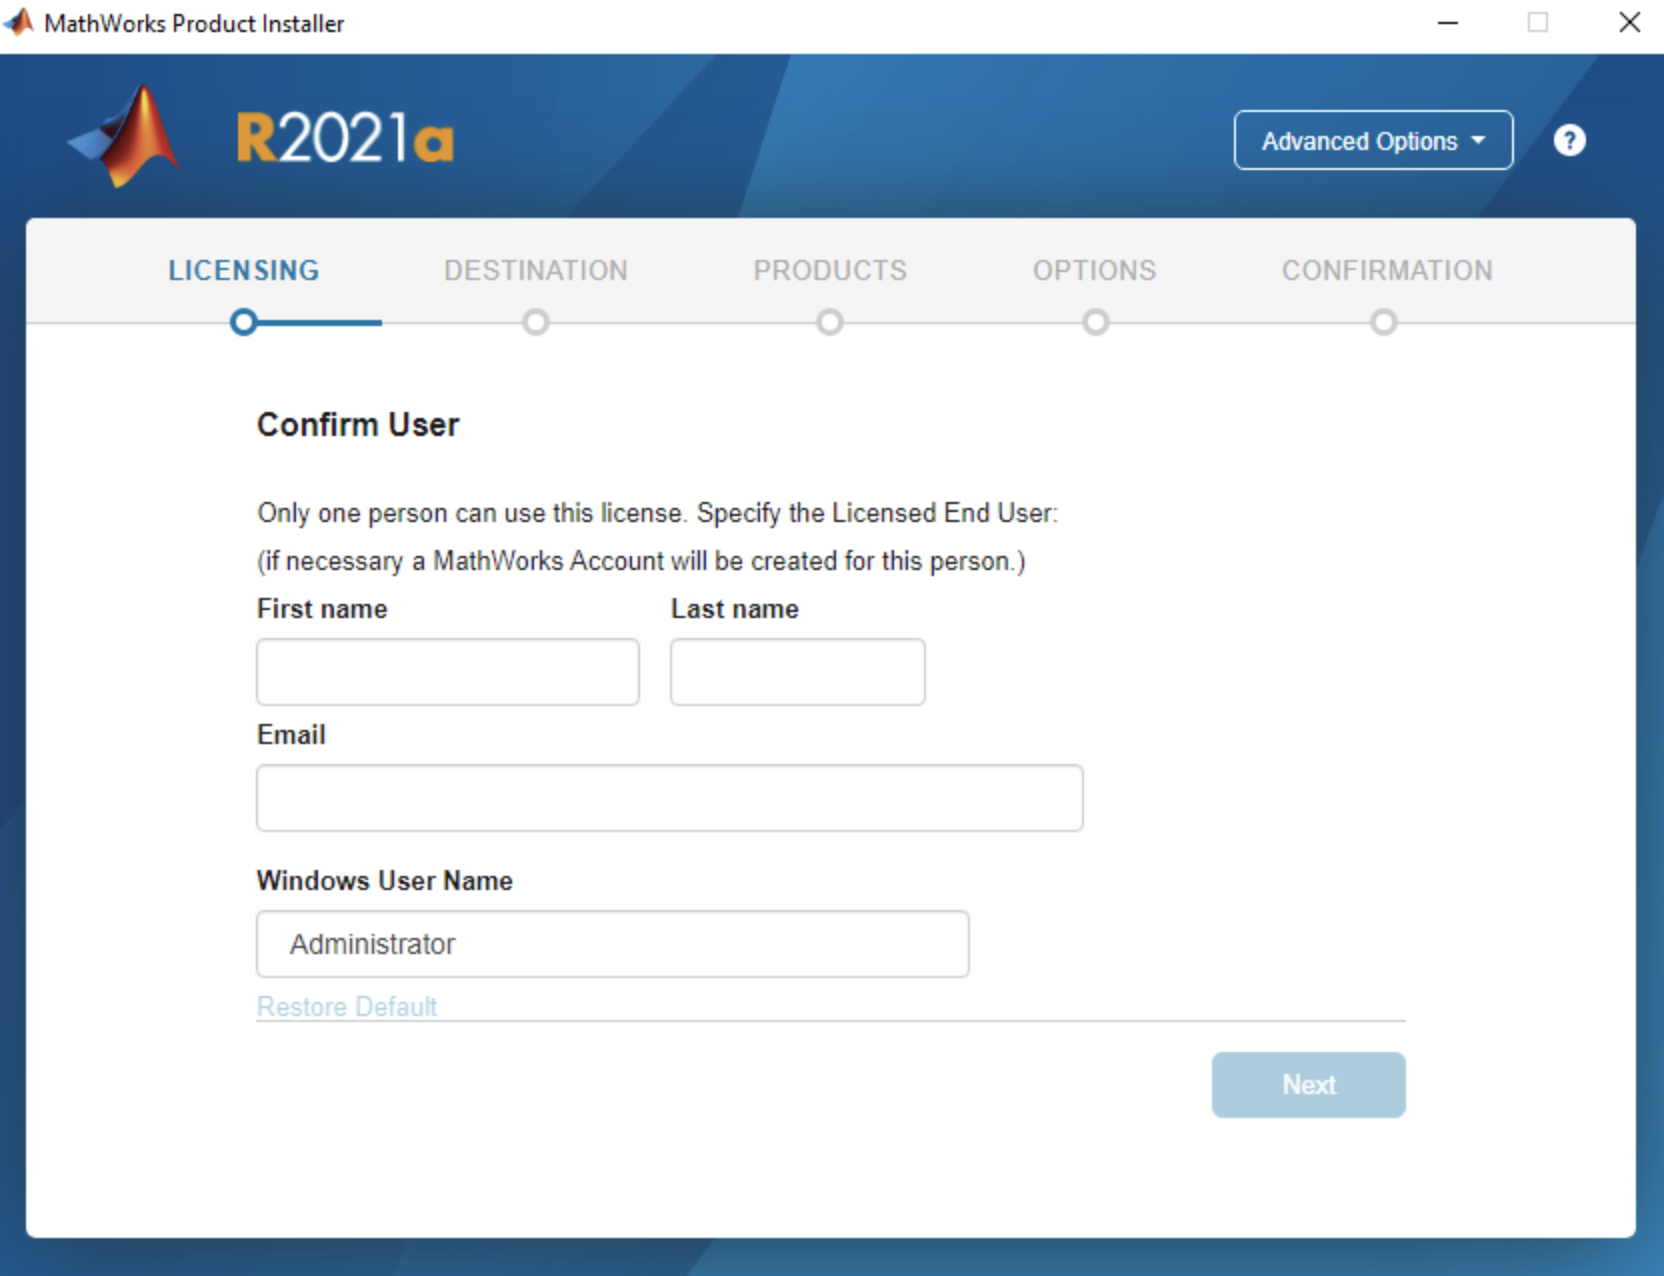Select the Windows User Name field
Viewport: 1664px width, 1276px height.
[x=613, y=944]
